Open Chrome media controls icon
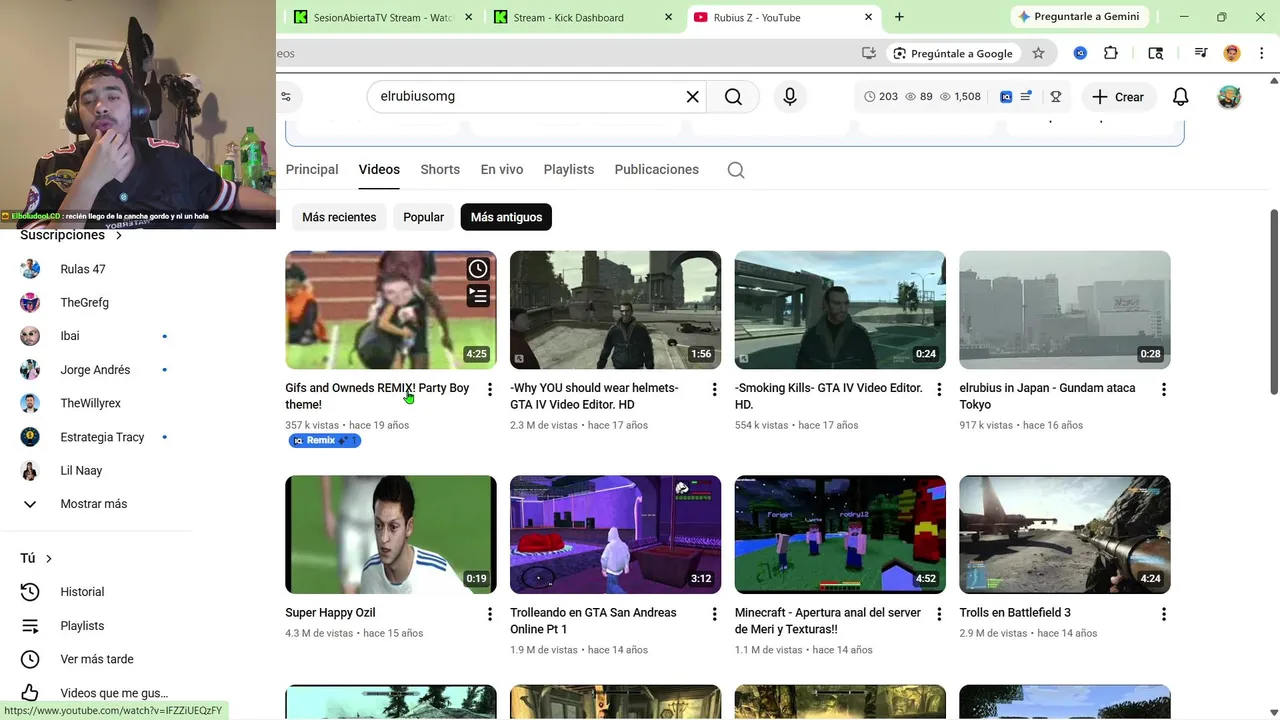This screenshot has height=720, width=1280. (x=1200, y=53)
